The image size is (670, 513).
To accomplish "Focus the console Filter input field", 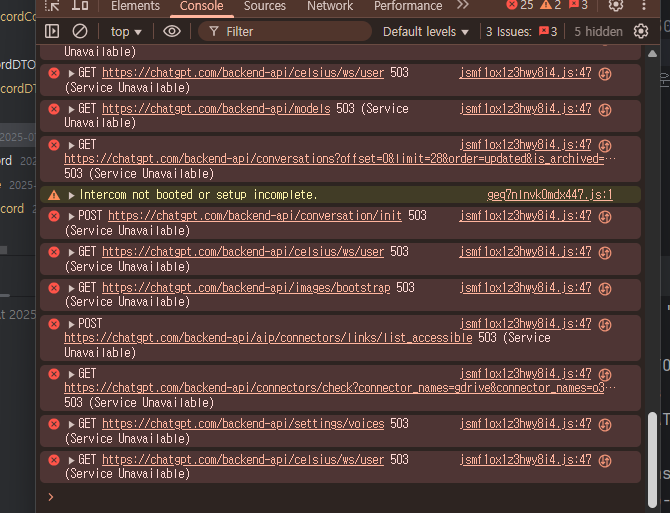I will 285,31.
